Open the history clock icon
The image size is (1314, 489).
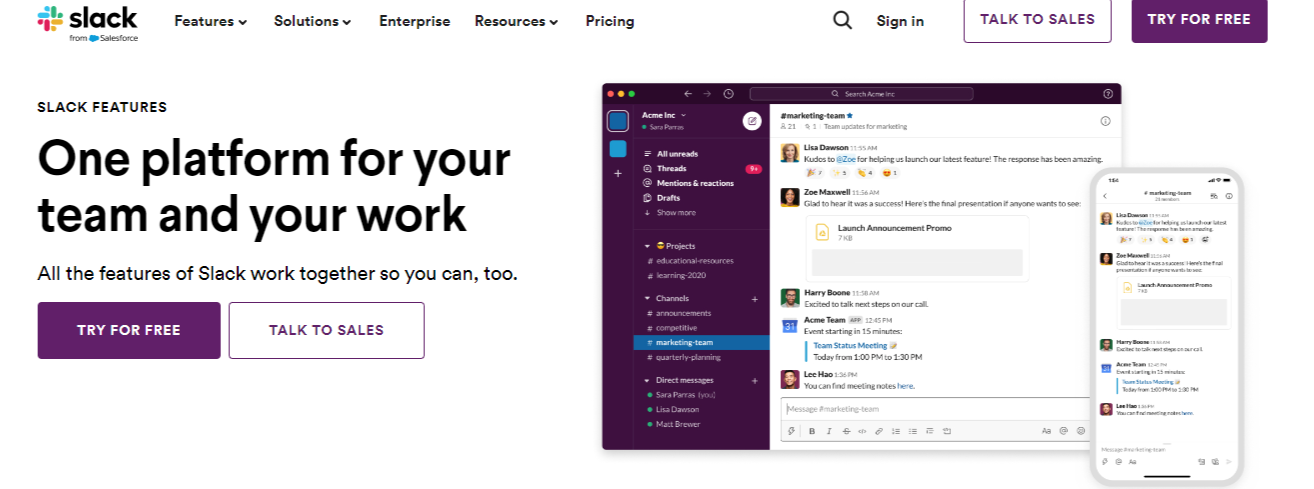point(728,94)
